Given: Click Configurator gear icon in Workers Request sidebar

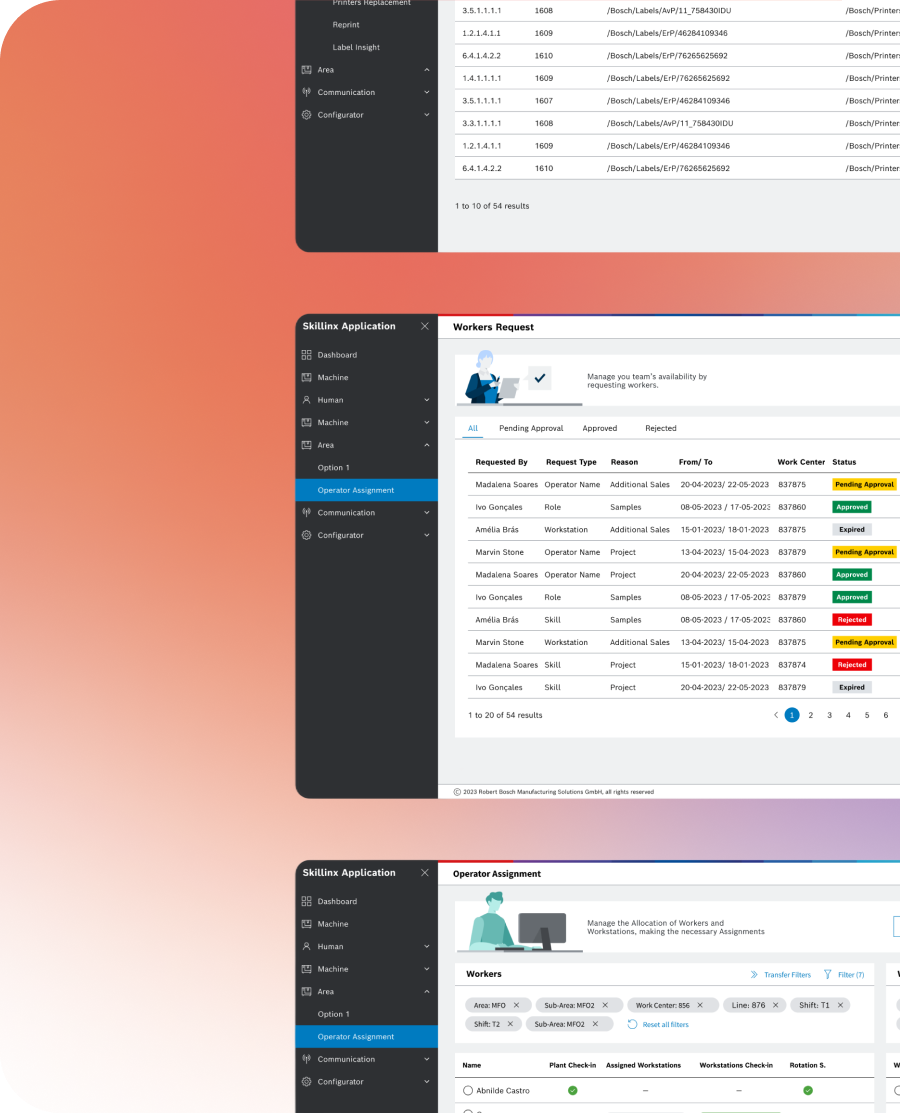Looking at the screenshot, I should [x=307, y=535].
